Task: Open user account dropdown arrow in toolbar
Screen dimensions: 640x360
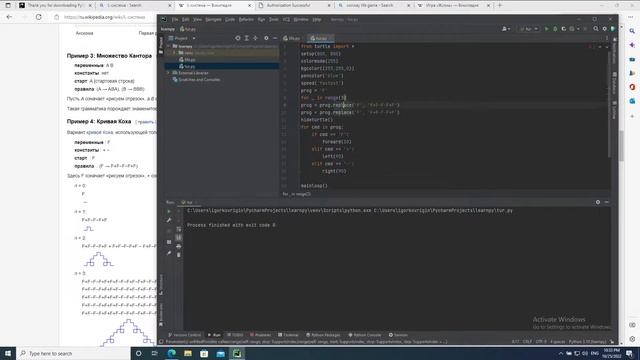Action: point(509,29)
